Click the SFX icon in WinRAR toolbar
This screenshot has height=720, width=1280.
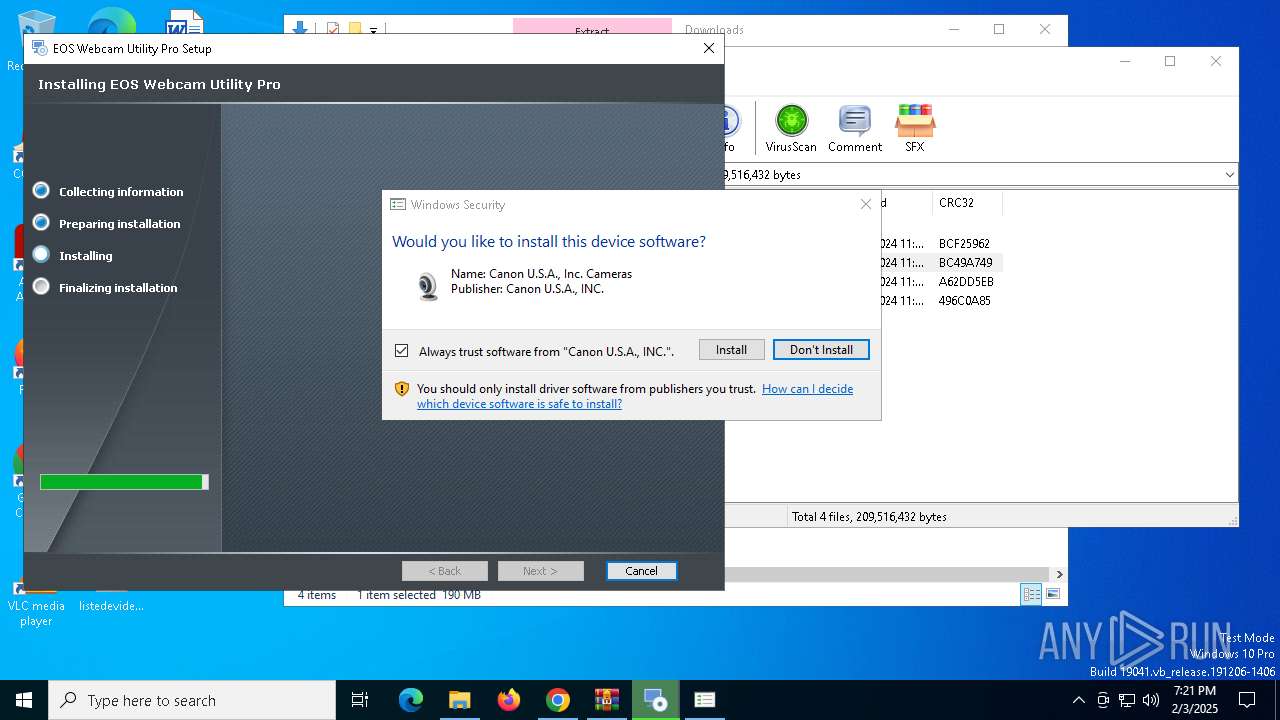(x=914, y=129)
